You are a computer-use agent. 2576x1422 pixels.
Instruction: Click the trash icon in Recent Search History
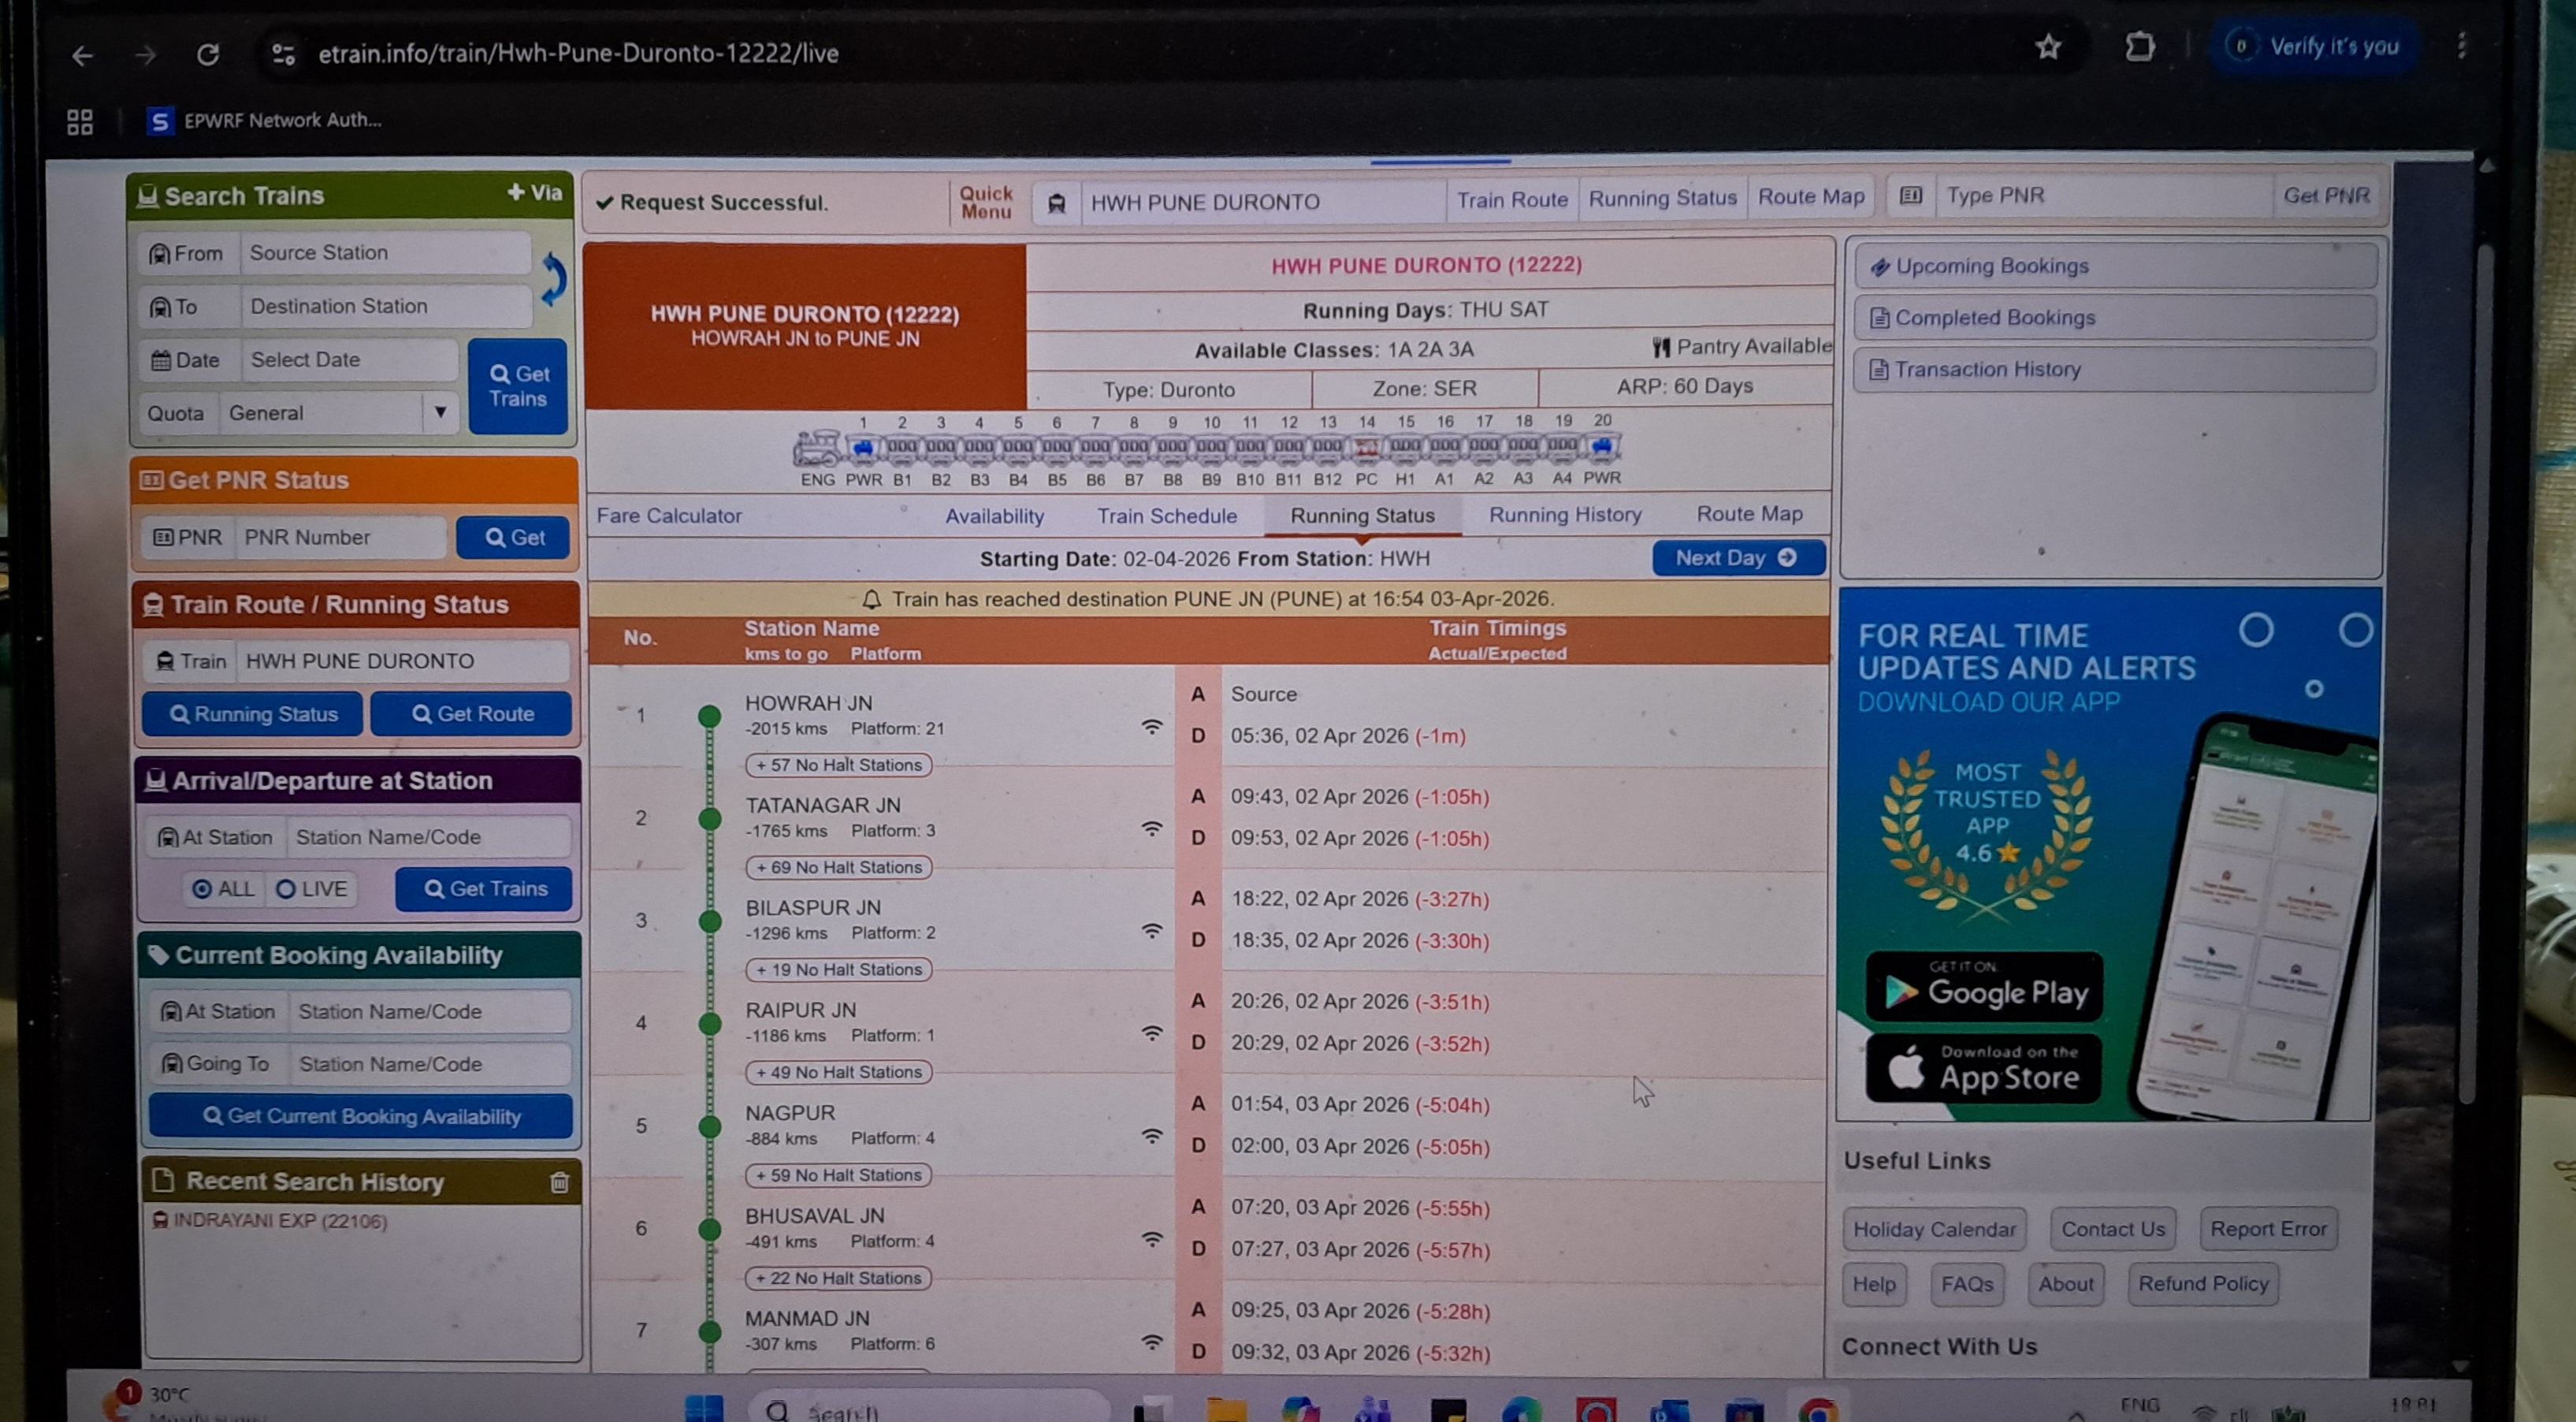tap(559, 1183)
